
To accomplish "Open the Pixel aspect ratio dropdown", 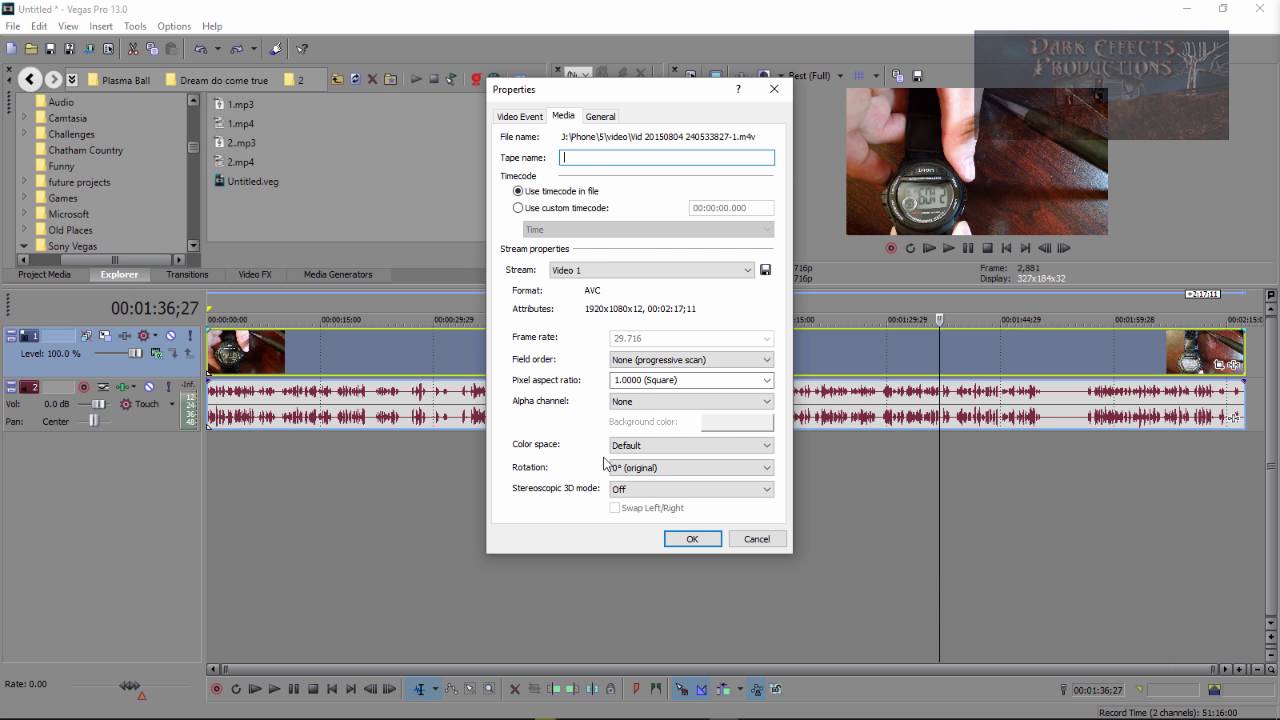I will 691,380.
